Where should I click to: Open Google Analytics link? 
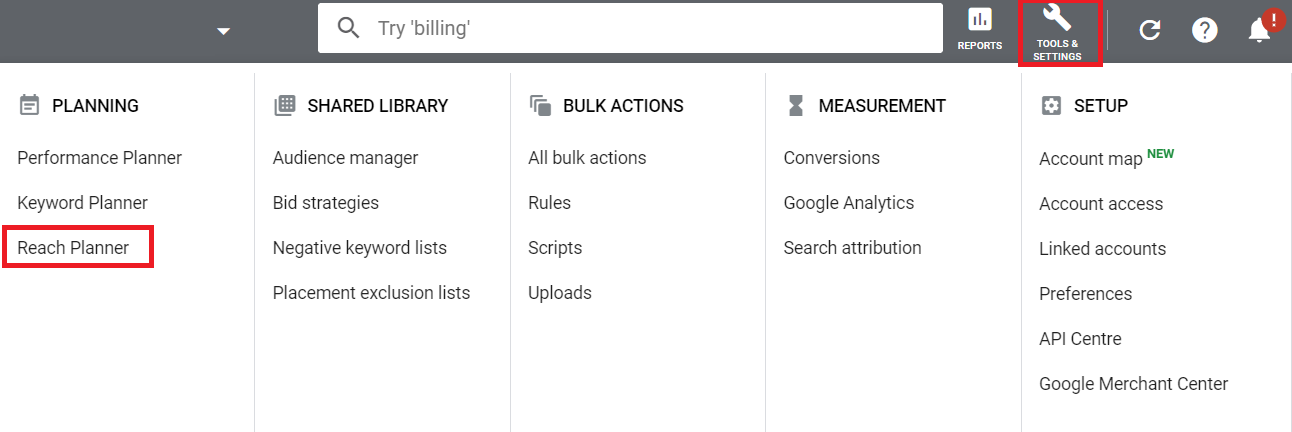tap(849, 203)
